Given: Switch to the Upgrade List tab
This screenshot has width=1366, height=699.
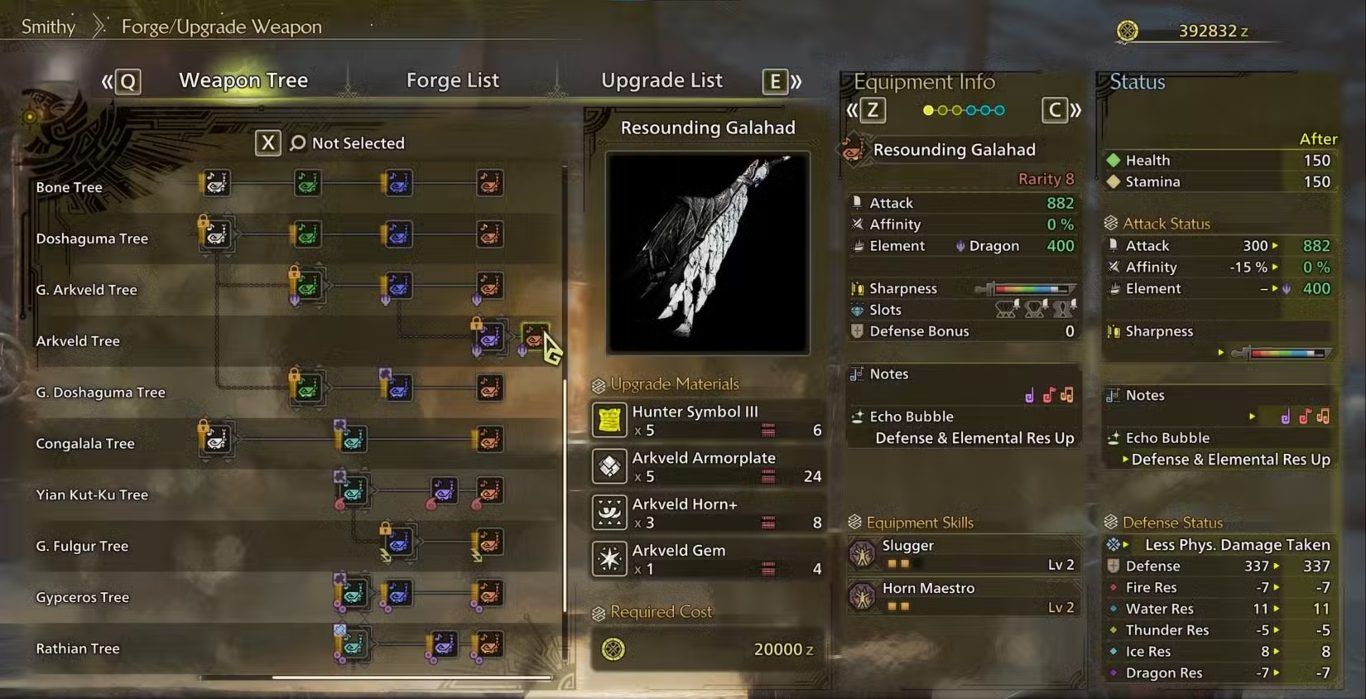Looking at the screenshot, I should tap(662, 80).
